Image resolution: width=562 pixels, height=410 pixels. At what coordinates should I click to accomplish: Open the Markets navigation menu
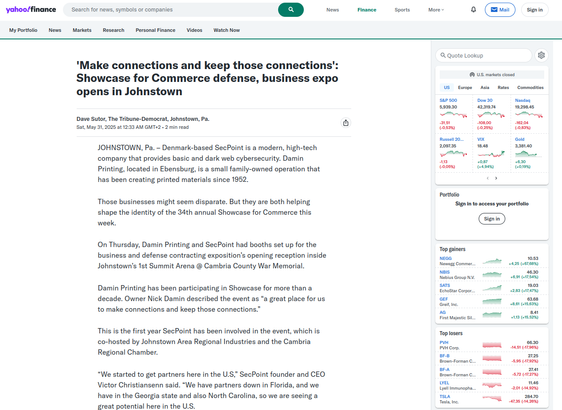pyautogui.click(x=82, y=30)
